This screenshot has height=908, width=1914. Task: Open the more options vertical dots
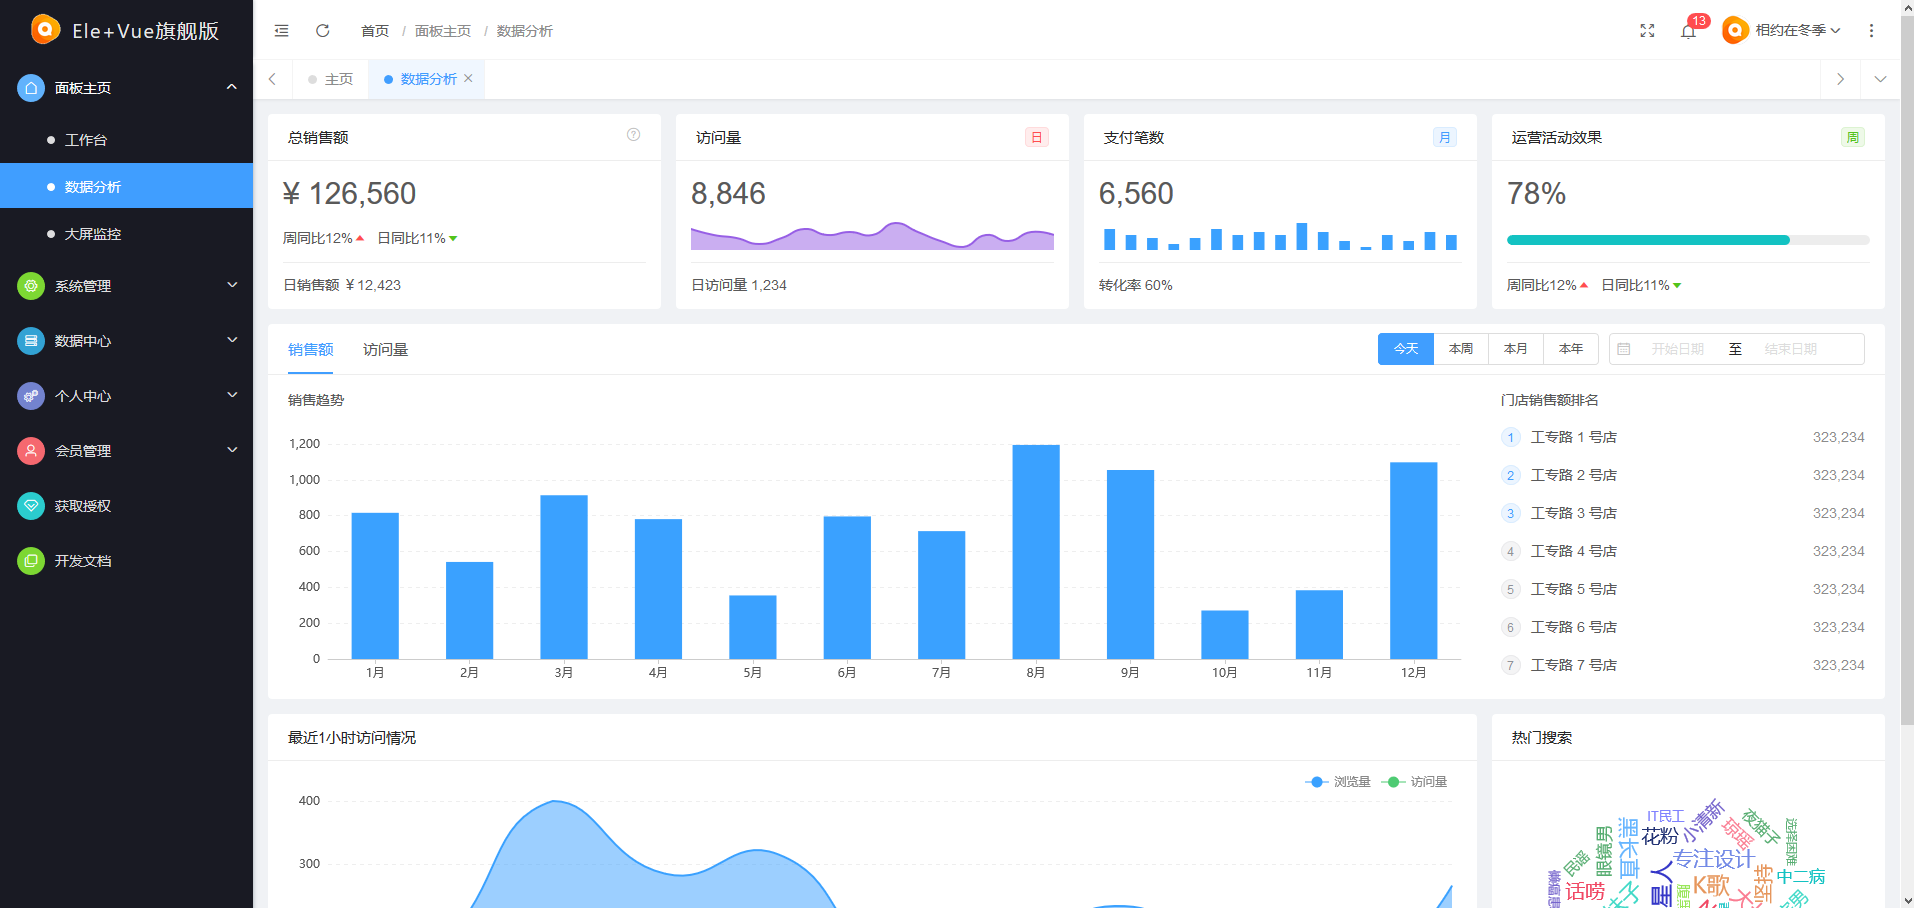1871,31
